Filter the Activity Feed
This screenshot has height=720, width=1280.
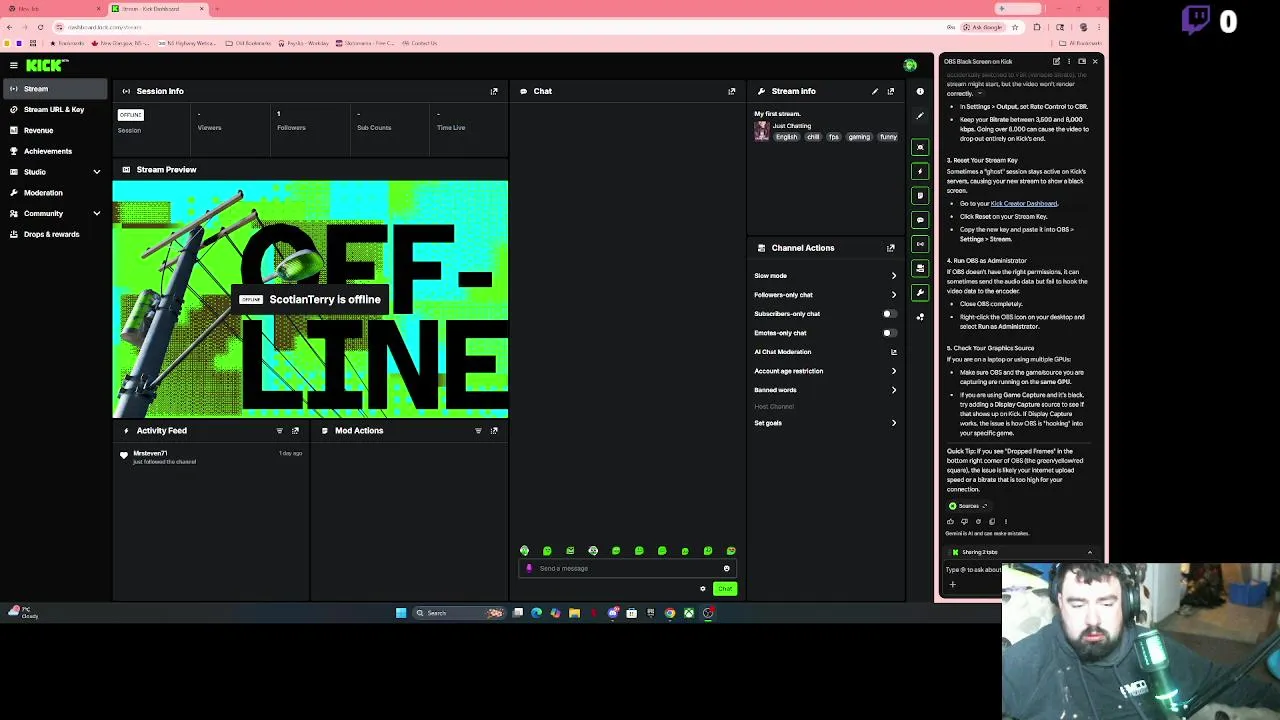[x=279, y=431]
